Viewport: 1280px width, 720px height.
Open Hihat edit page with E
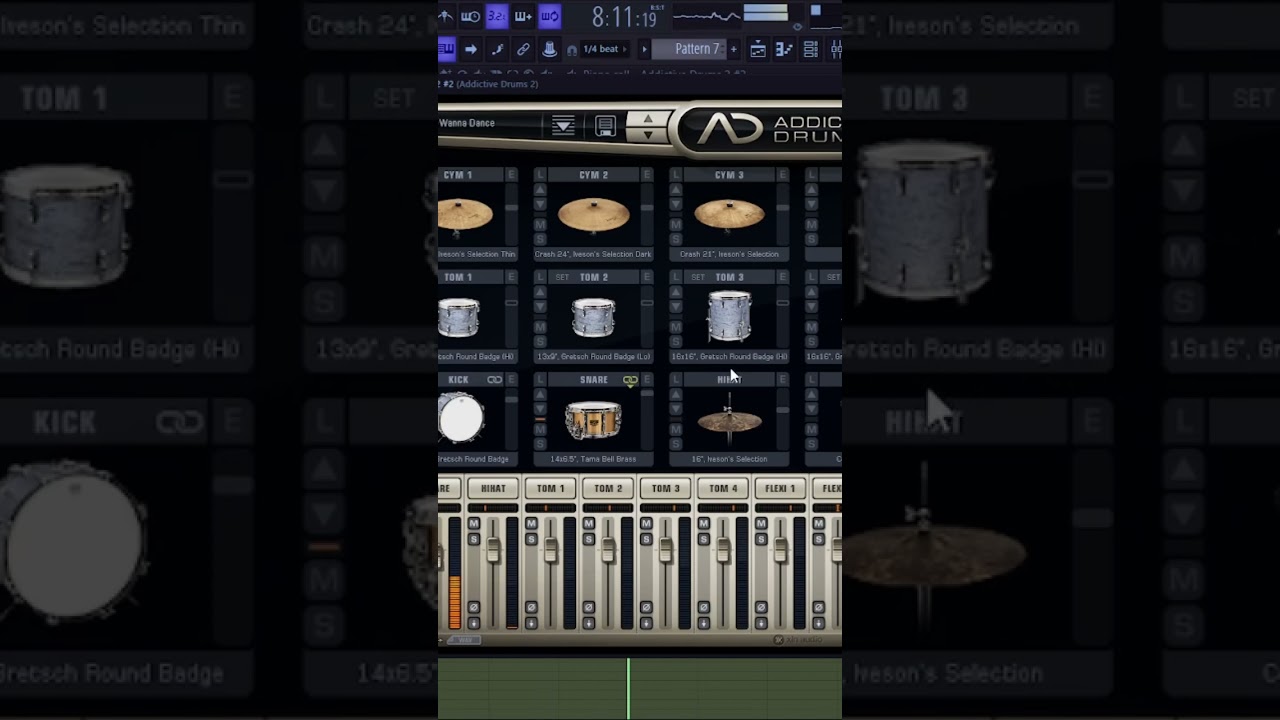(783, 380)
